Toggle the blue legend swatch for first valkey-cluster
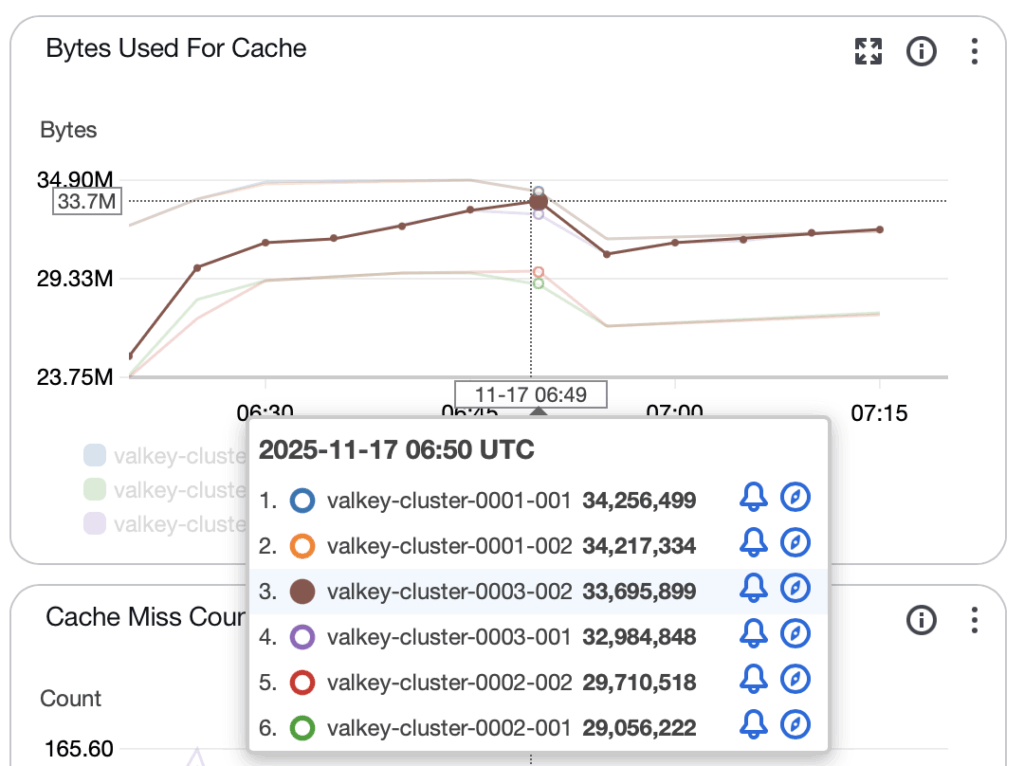 [x=95, y=456]
